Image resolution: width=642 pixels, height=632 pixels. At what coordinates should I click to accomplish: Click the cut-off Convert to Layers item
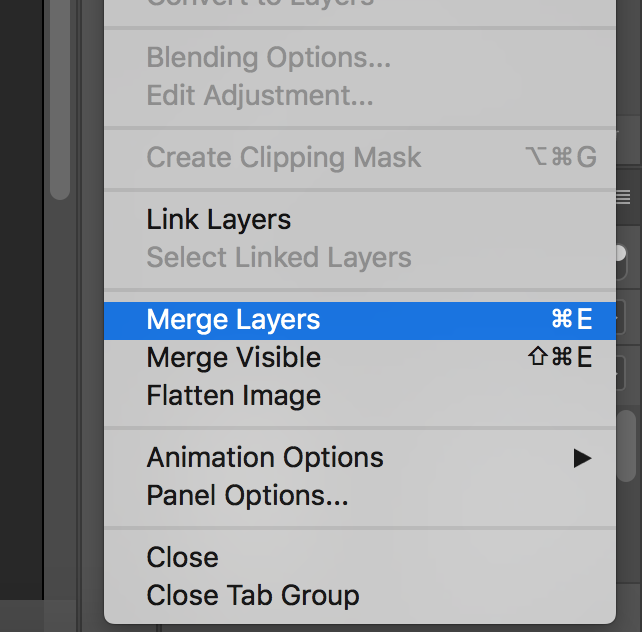(260, 3)
